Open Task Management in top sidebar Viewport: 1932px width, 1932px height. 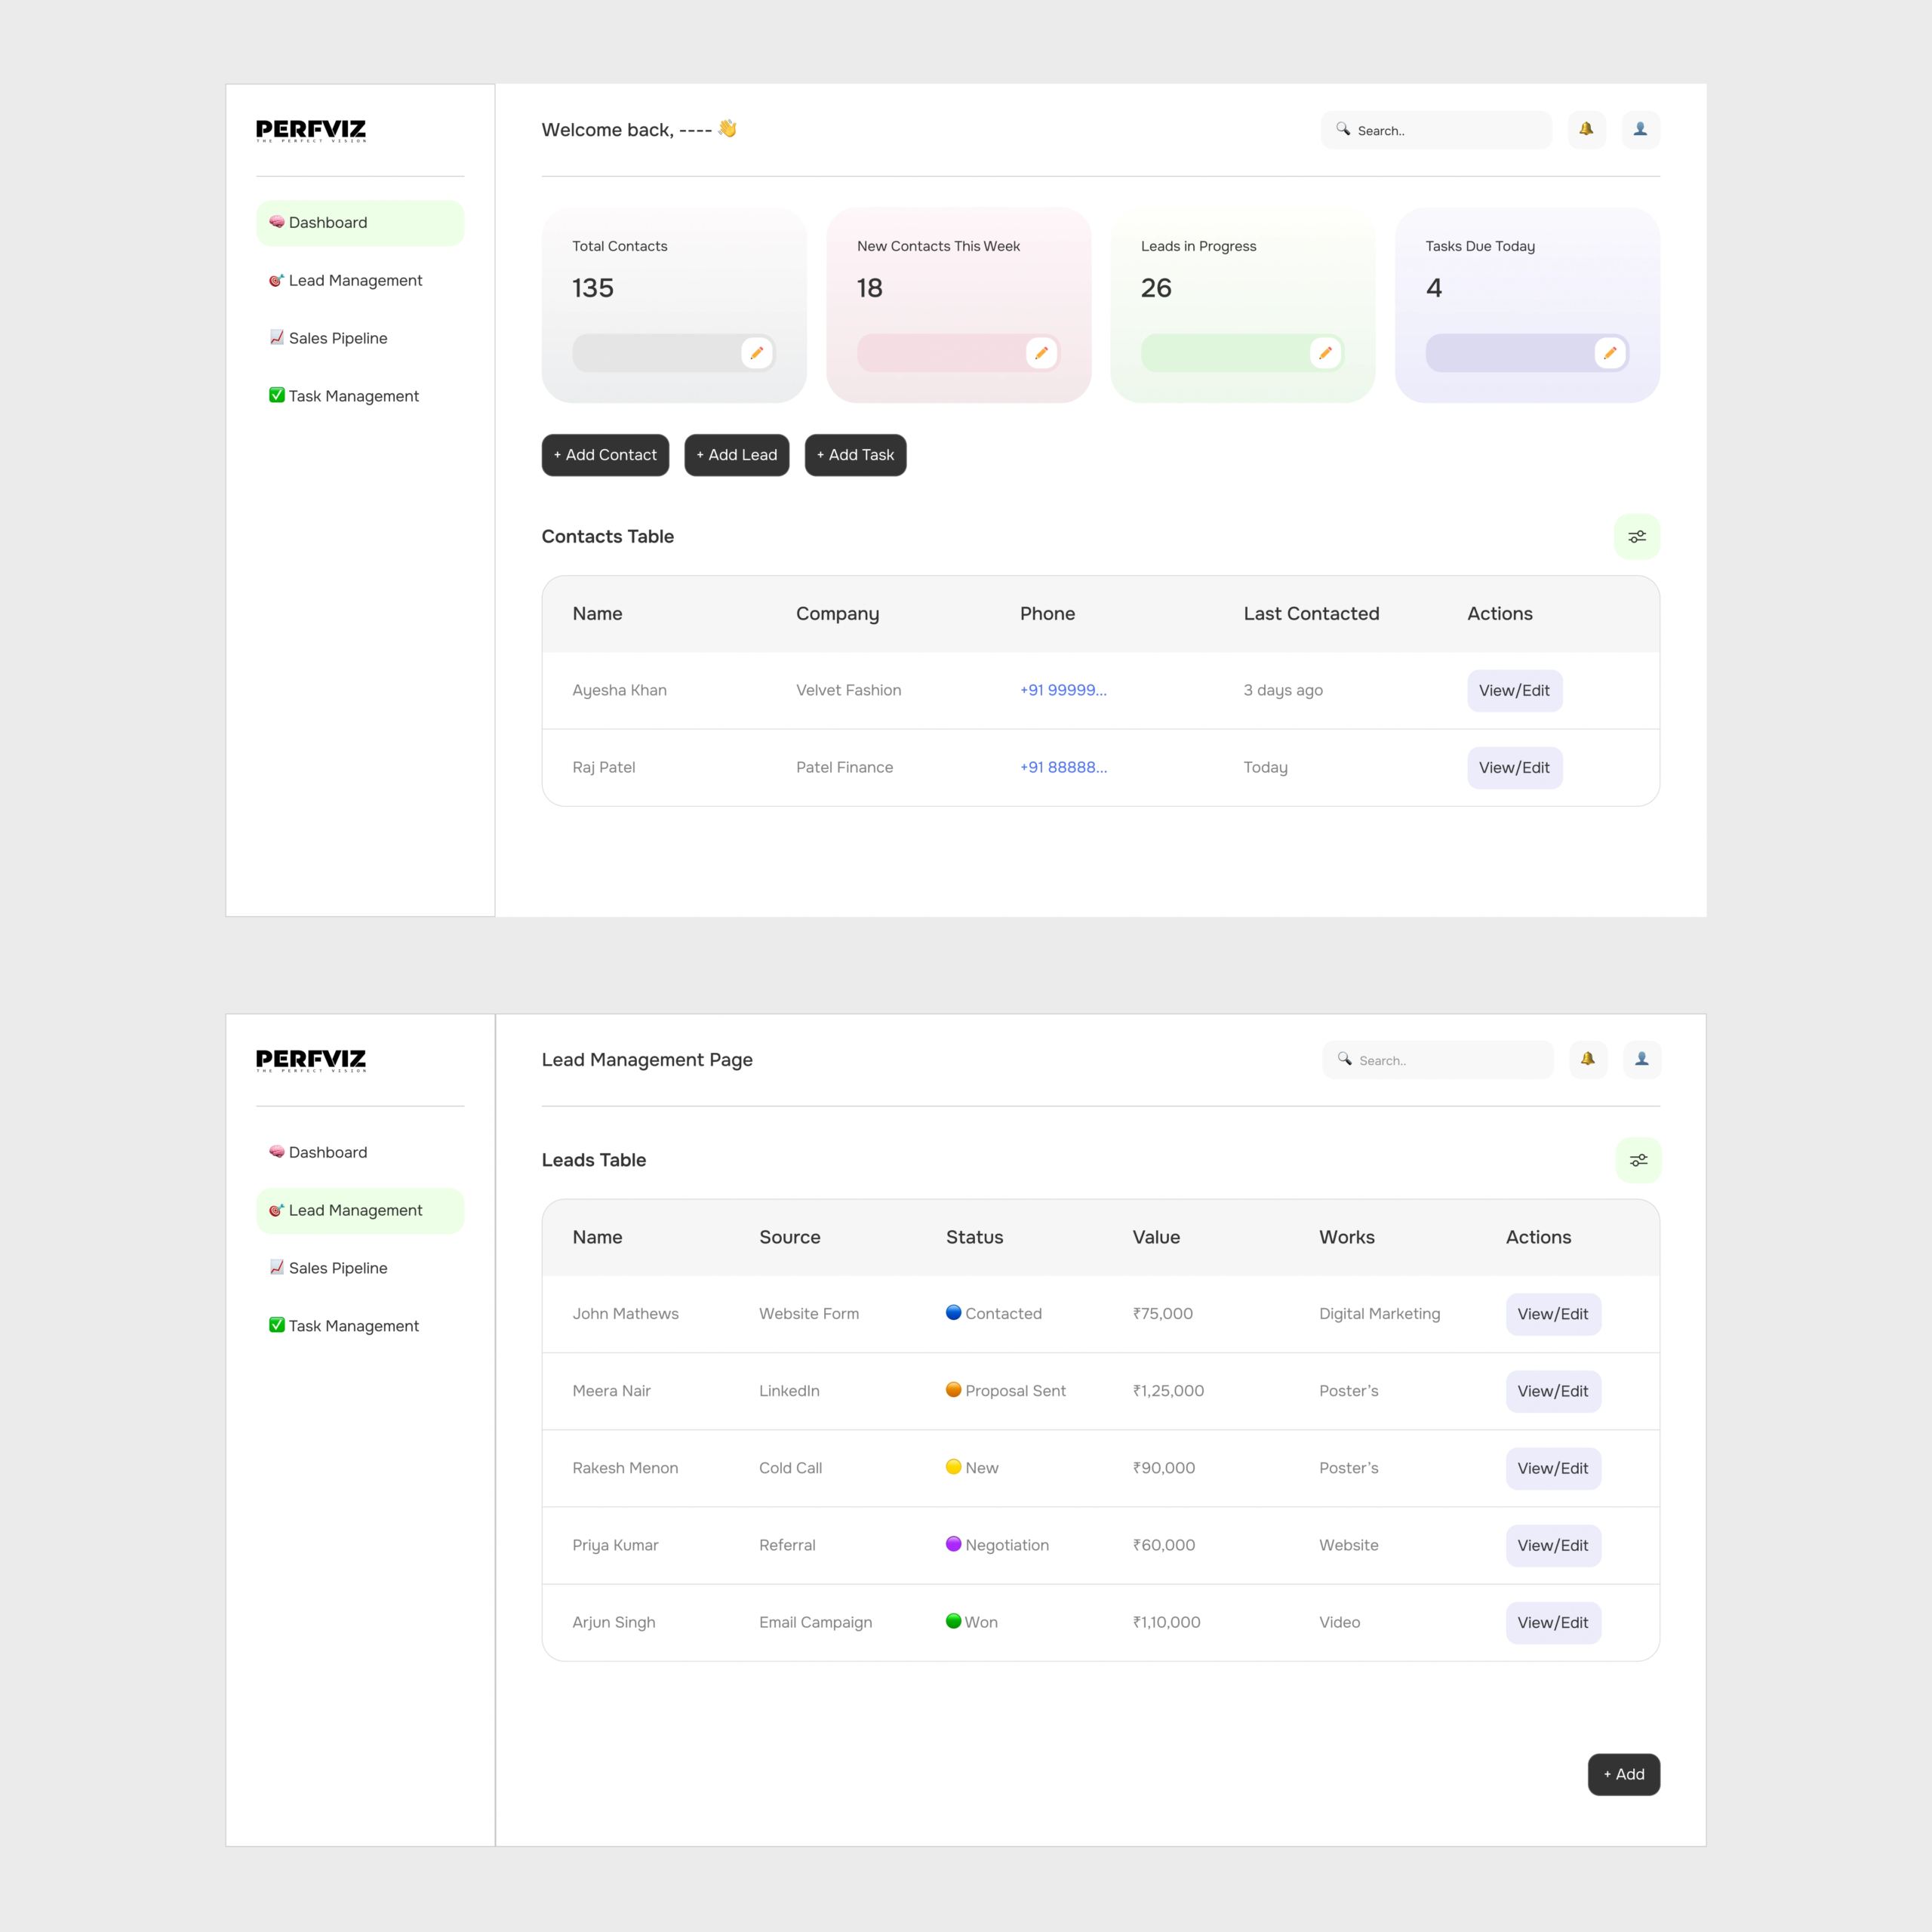click(x=352, y=396)
